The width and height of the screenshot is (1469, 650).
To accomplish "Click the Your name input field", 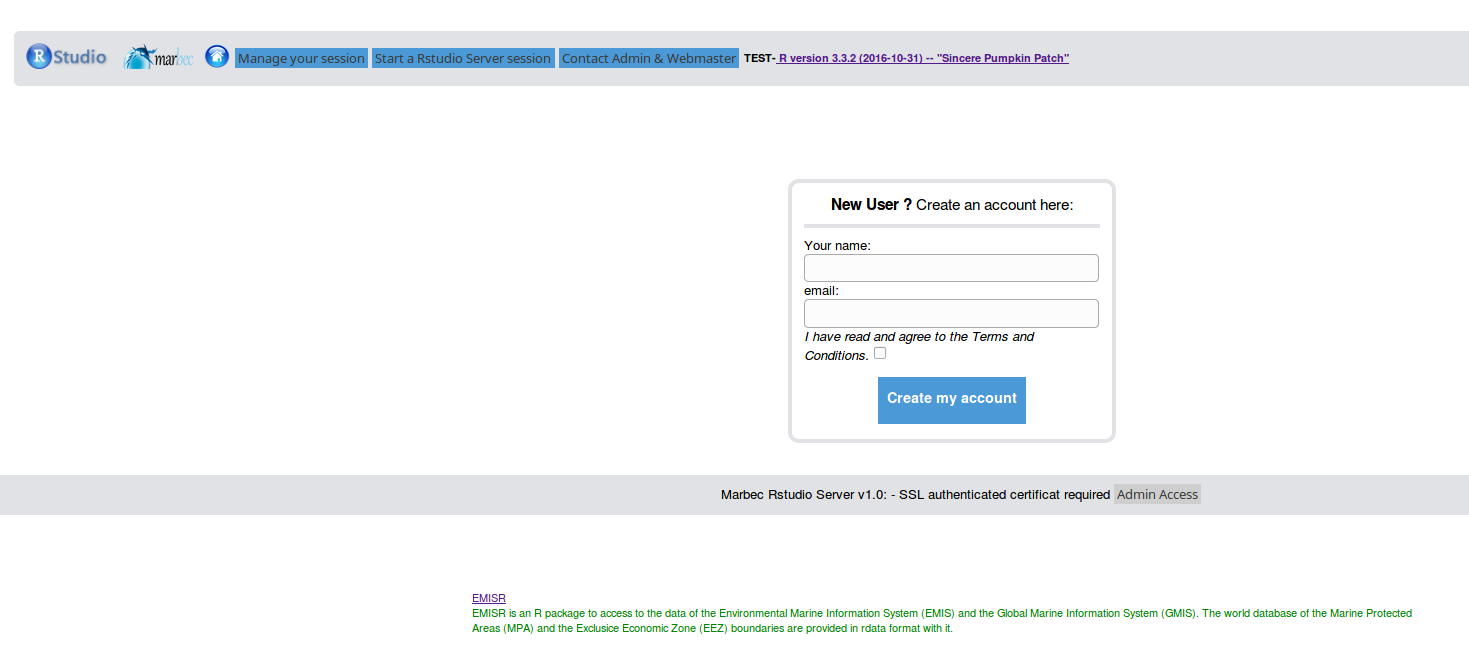I will [x=950, y=268].
